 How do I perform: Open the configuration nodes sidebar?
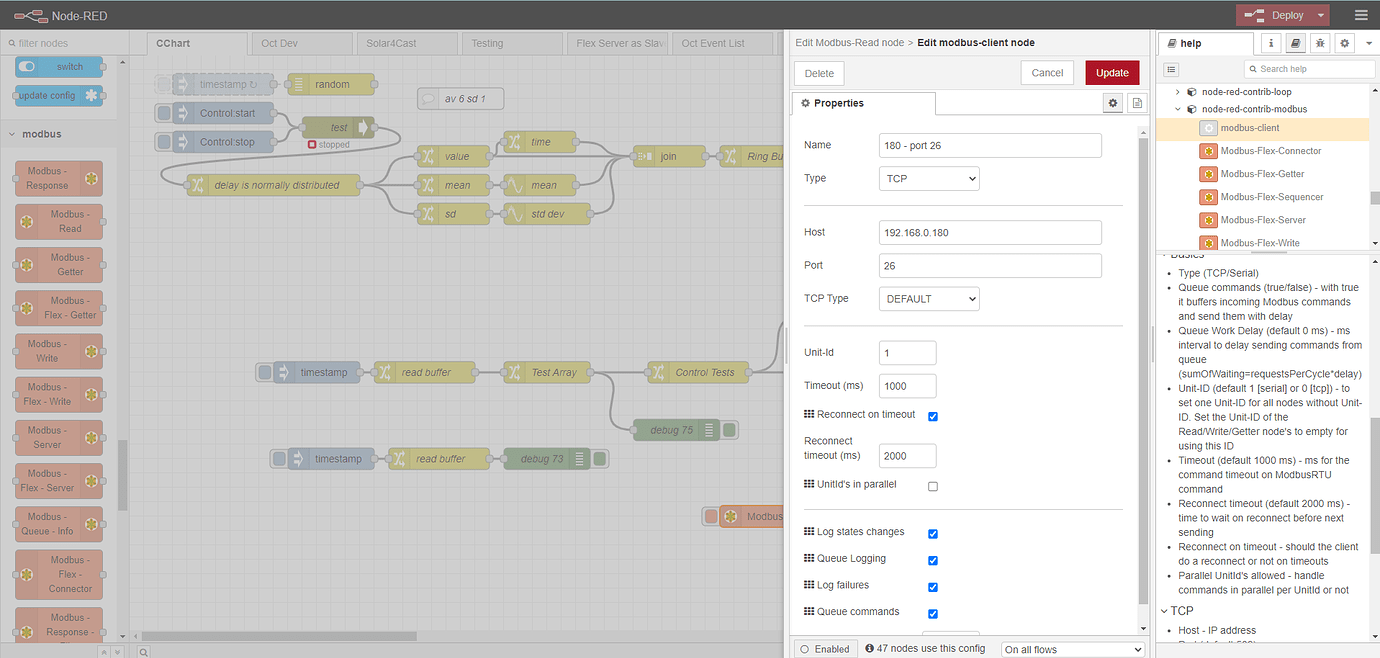tap(1344, 43)
